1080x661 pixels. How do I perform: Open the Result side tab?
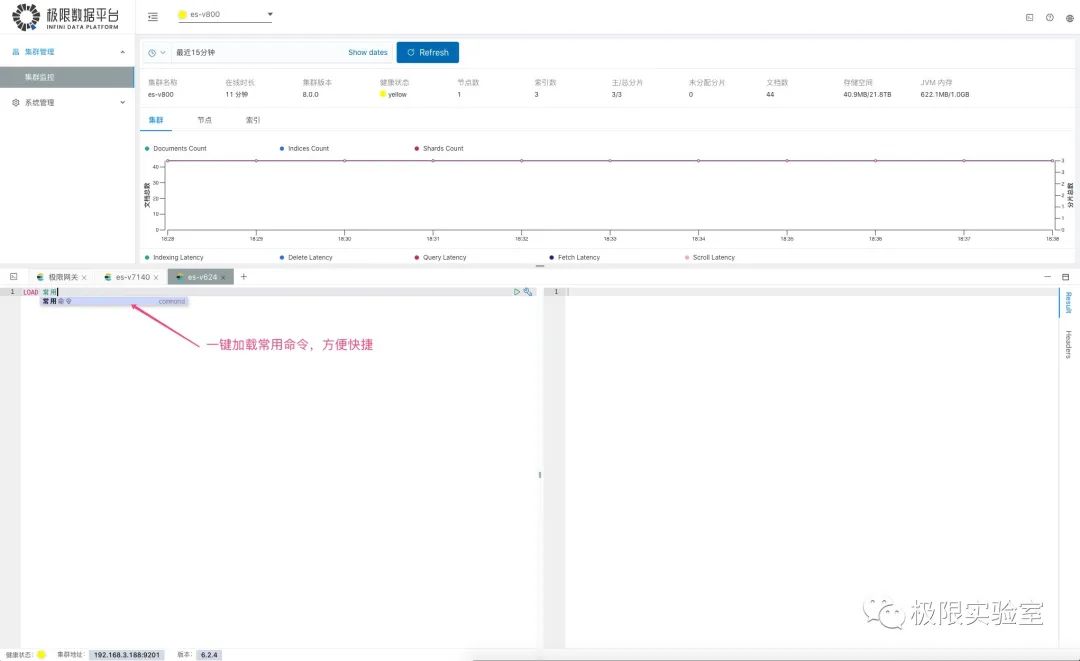(1068, 302)
